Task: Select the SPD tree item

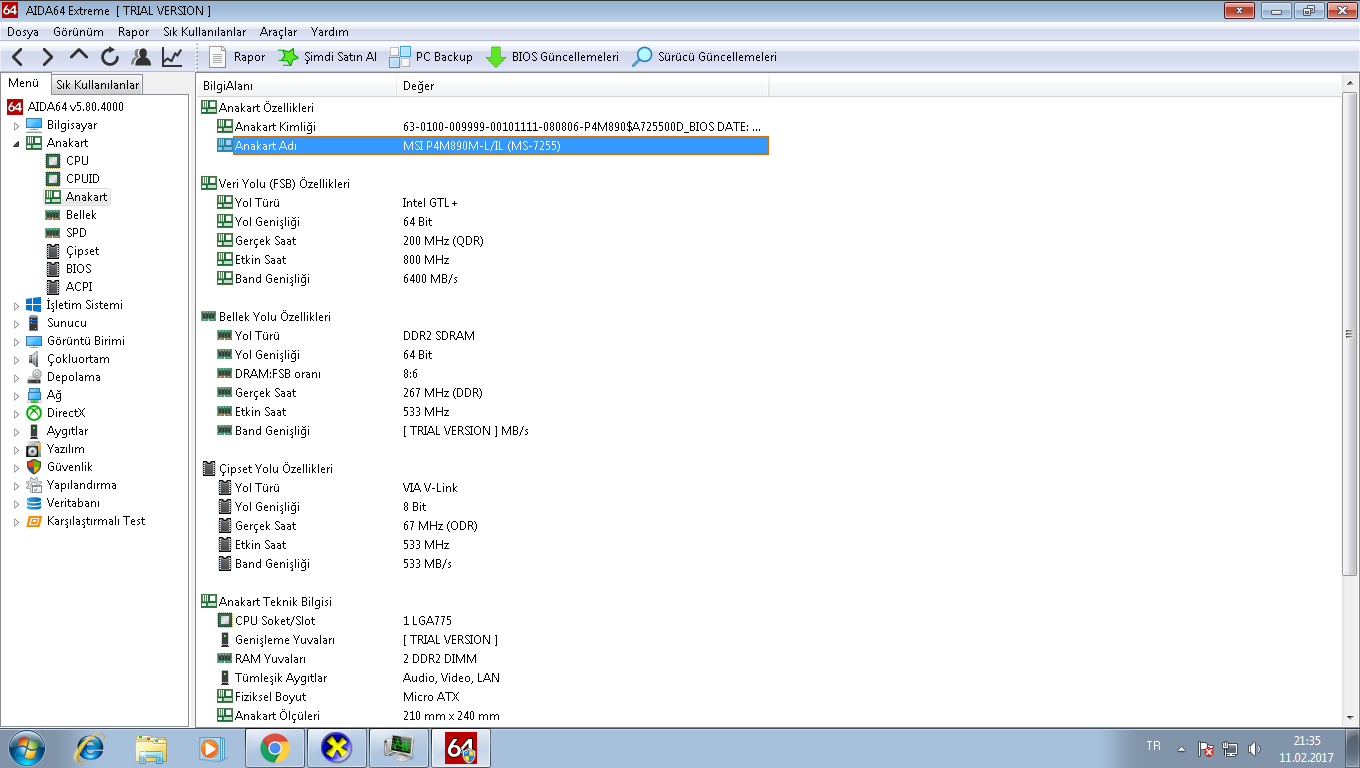Action: coord(76,233)
